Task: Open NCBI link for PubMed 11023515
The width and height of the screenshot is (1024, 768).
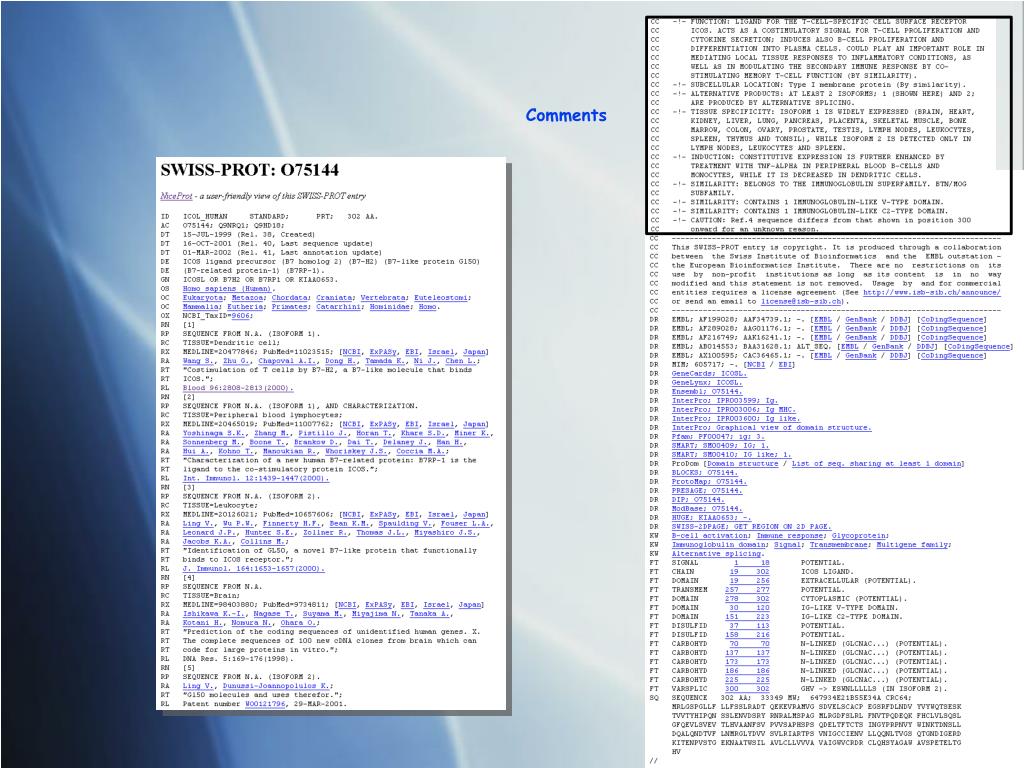Action: pyautogui.click(x=351, y=352)
